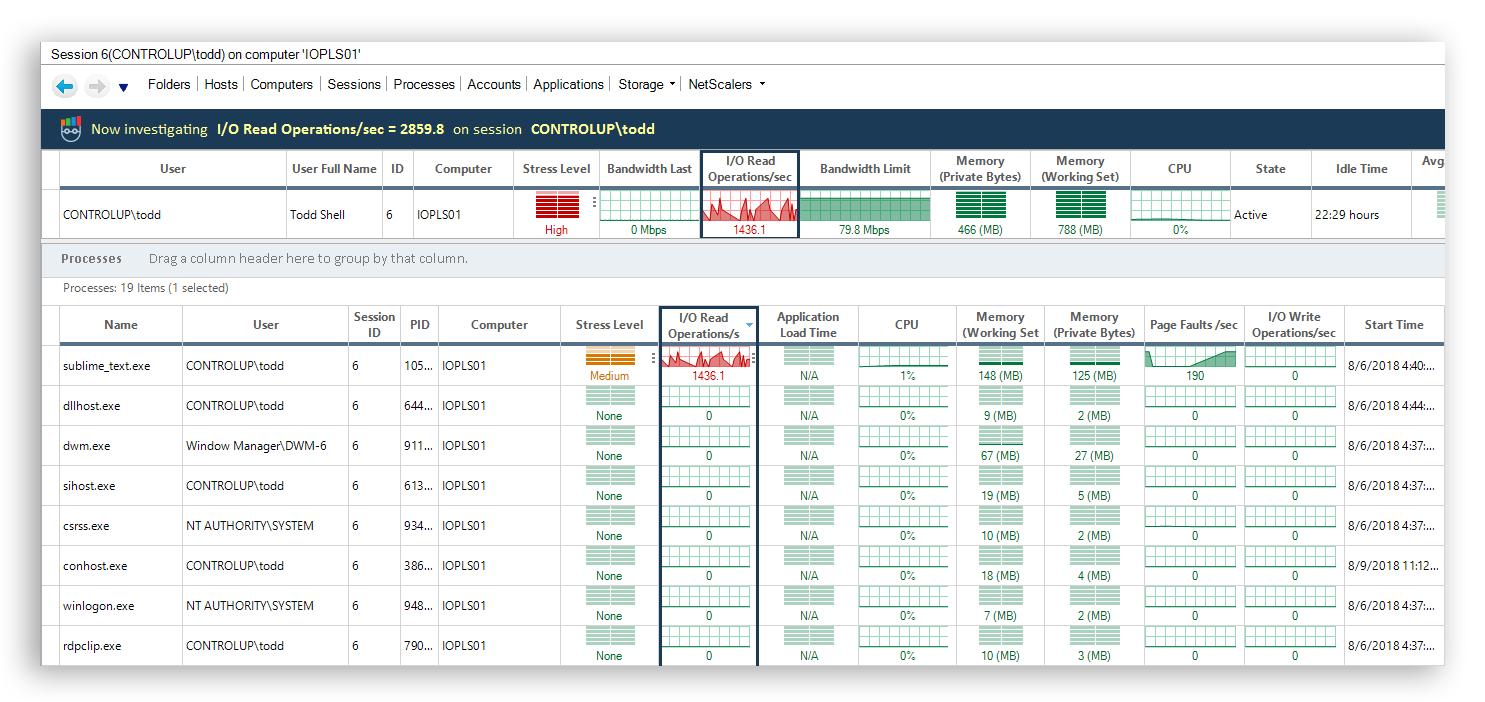1485x702 pixels.
Task: Click the blue back navigation arrow
Action: point(65,87)
